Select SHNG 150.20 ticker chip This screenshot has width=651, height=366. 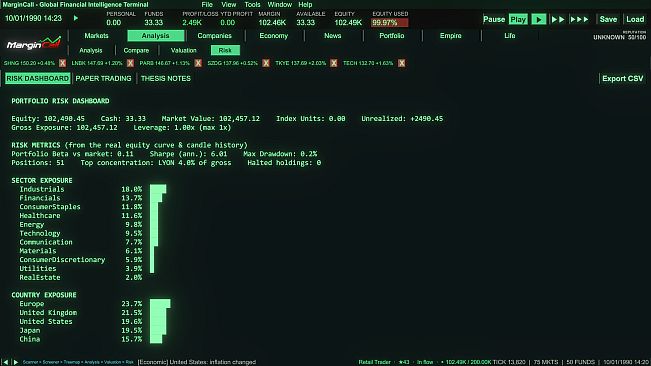(29, 63)
